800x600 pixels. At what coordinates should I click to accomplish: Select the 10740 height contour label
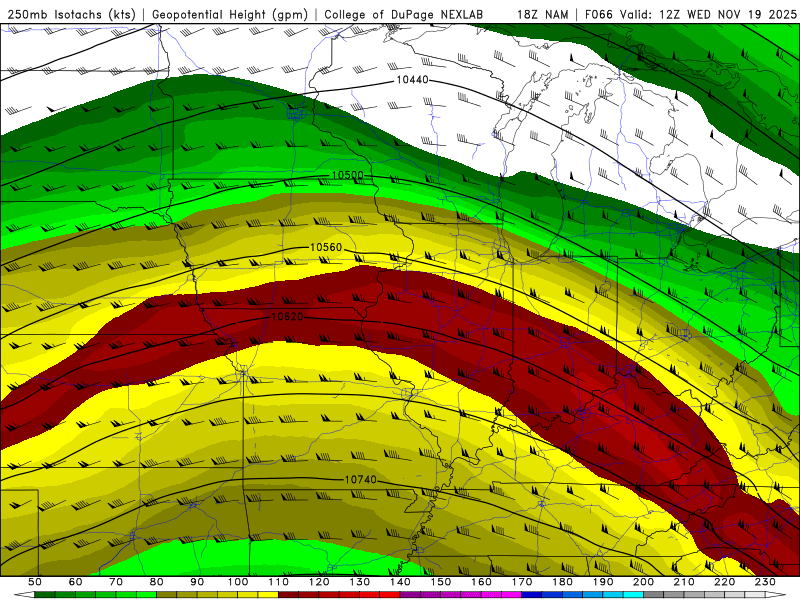[360, 479]
